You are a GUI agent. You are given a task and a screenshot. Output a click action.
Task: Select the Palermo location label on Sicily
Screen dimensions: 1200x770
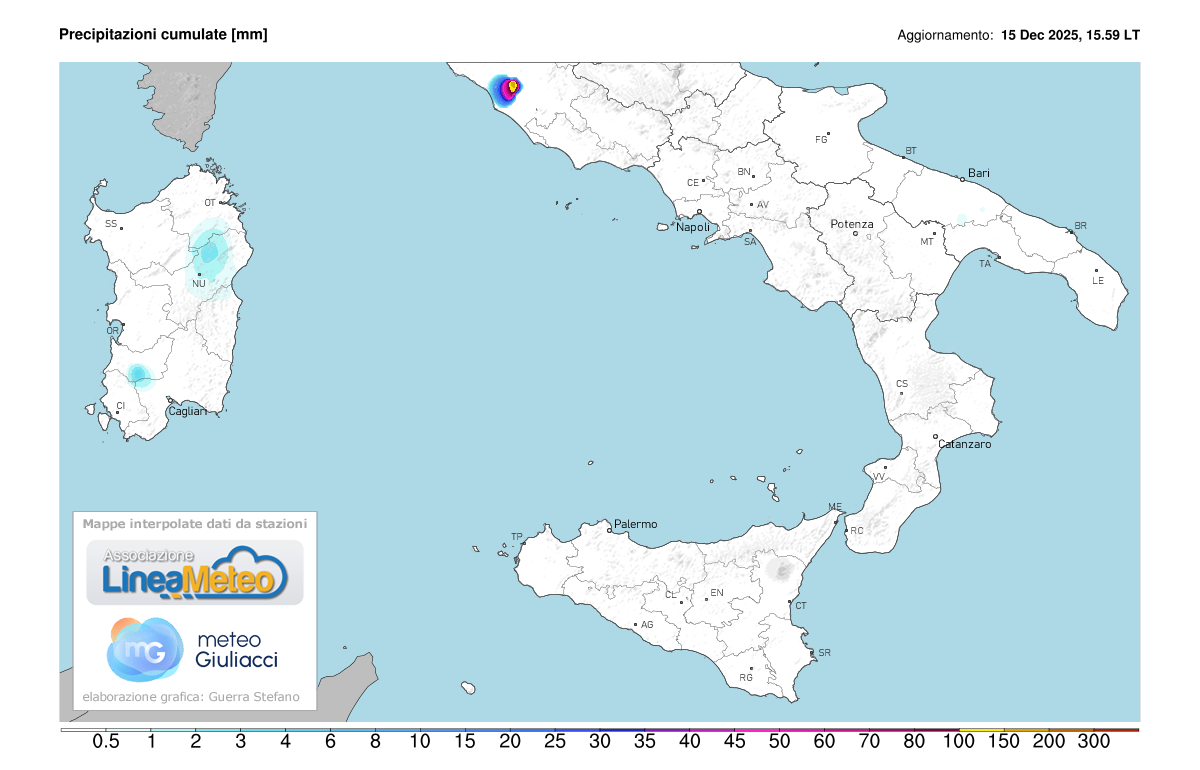pos(636,523)
